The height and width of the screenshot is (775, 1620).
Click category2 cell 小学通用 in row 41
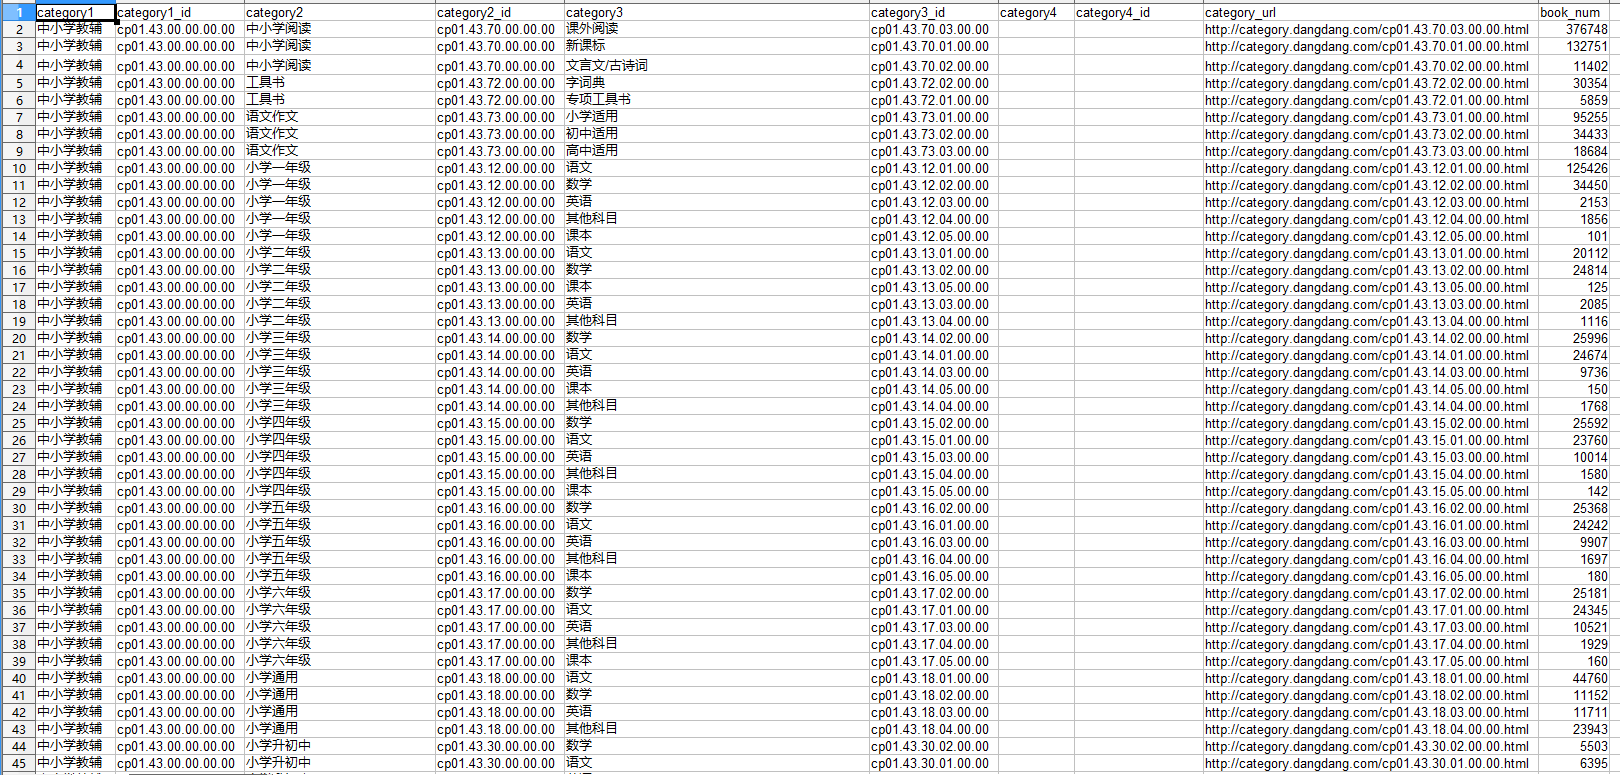(340, 695)
